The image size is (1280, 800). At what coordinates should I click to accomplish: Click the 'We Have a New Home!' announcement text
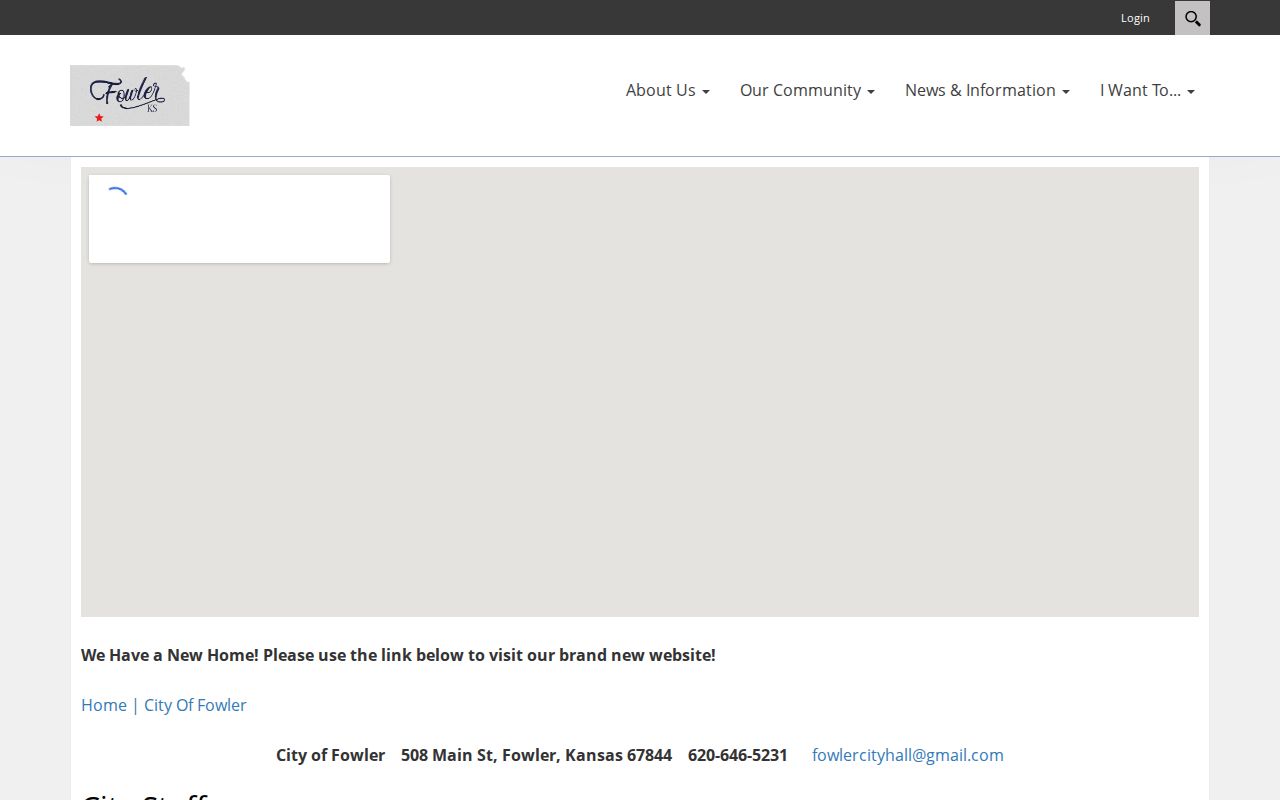[x=398, y=655]
